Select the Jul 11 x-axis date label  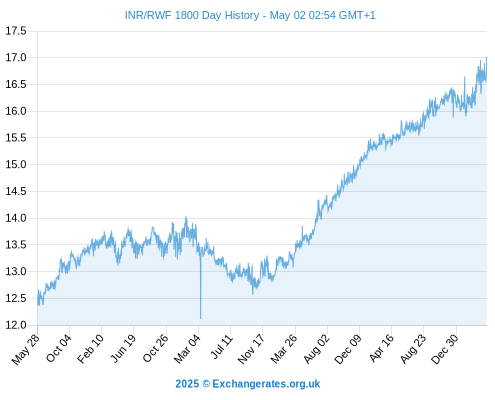pos(222,347)
